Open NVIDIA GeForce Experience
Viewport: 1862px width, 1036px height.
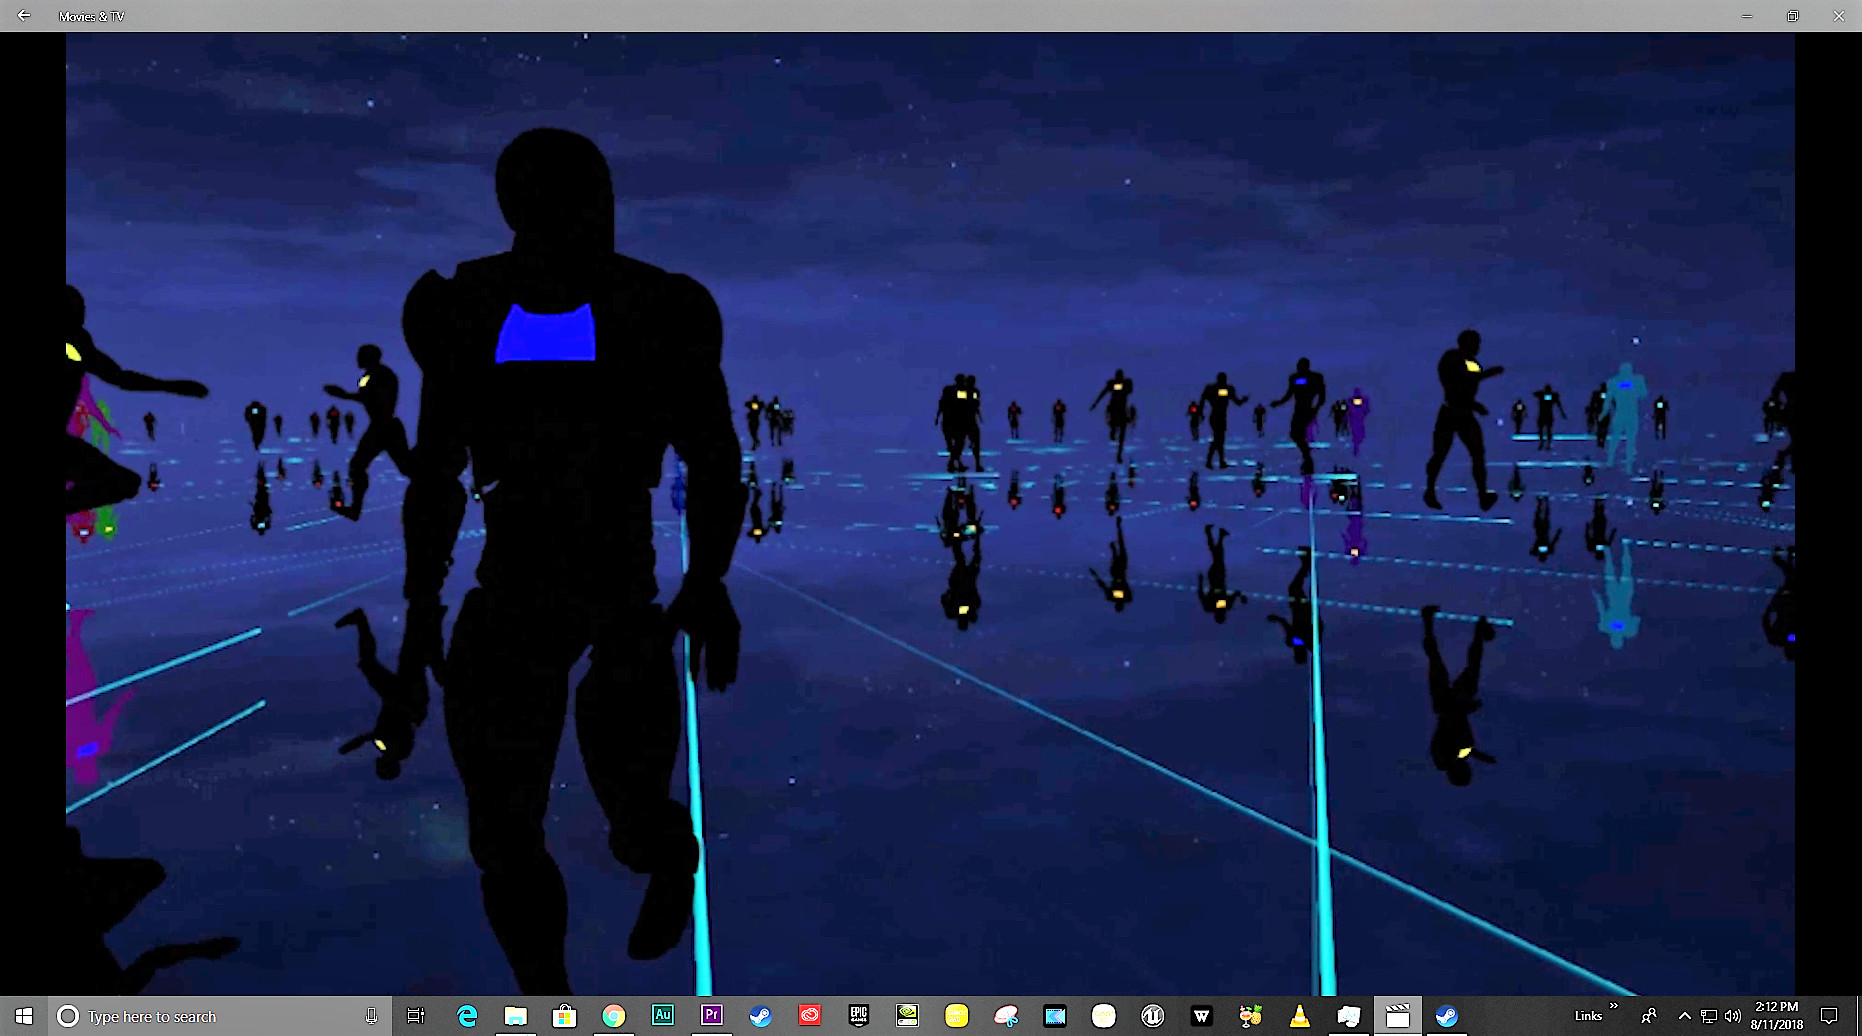point(907,1015)
